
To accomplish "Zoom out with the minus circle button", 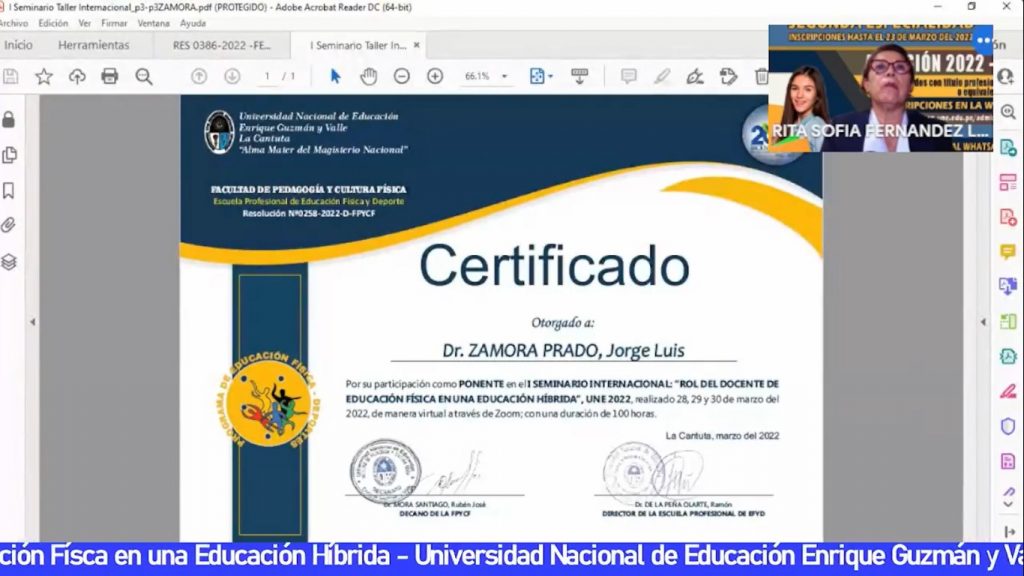I will click(402, 76).
